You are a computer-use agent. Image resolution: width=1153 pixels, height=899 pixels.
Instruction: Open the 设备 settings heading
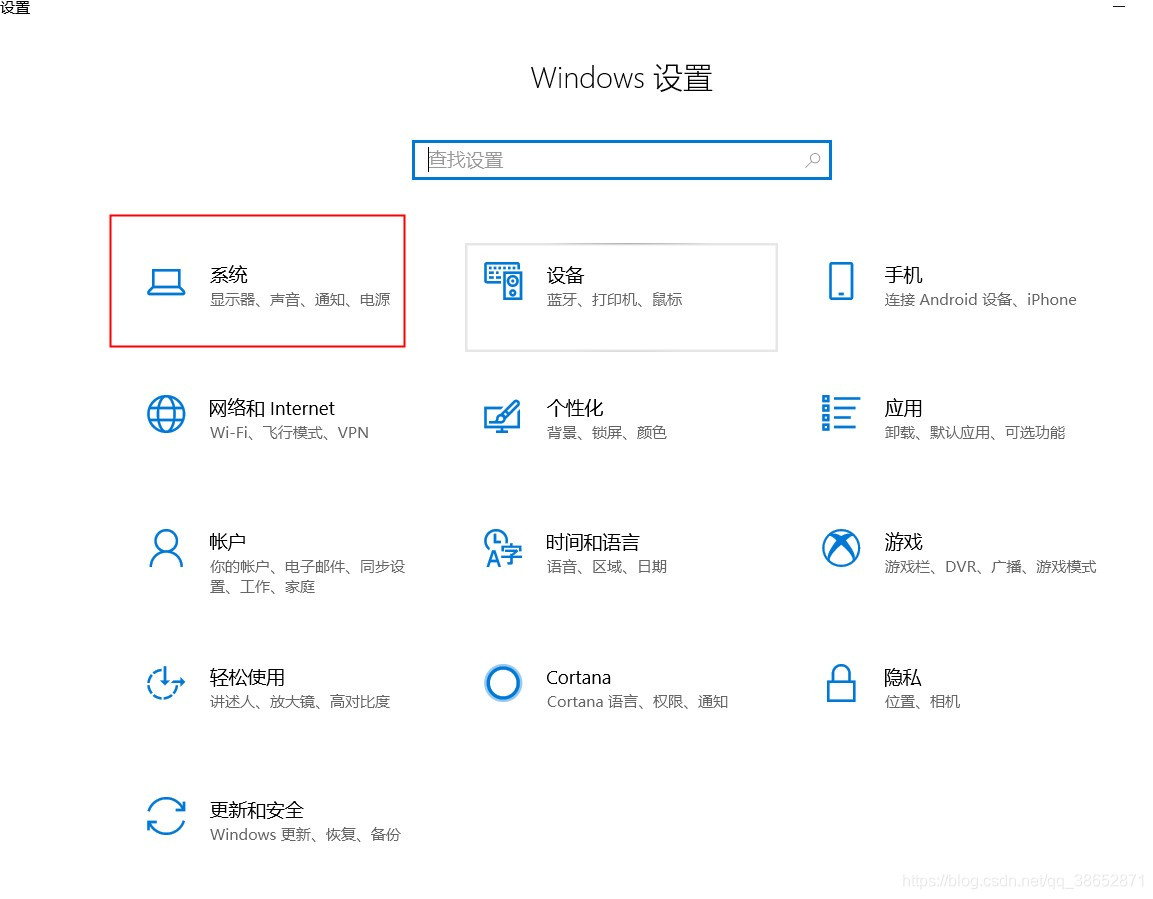pos(565,275)
